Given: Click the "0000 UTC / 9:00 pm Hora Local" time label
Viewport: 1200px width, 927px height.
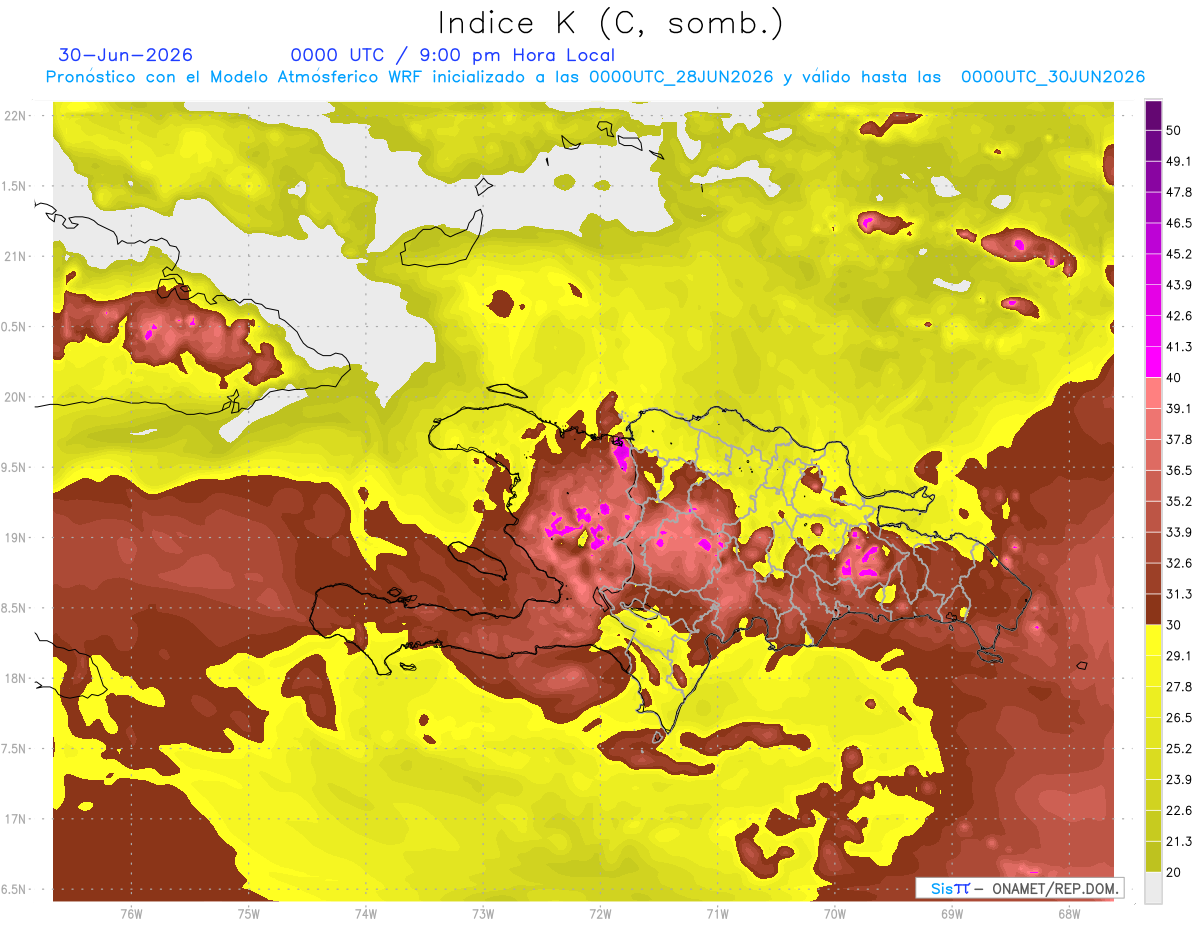Looking at the screenshot, I should 452,55.
